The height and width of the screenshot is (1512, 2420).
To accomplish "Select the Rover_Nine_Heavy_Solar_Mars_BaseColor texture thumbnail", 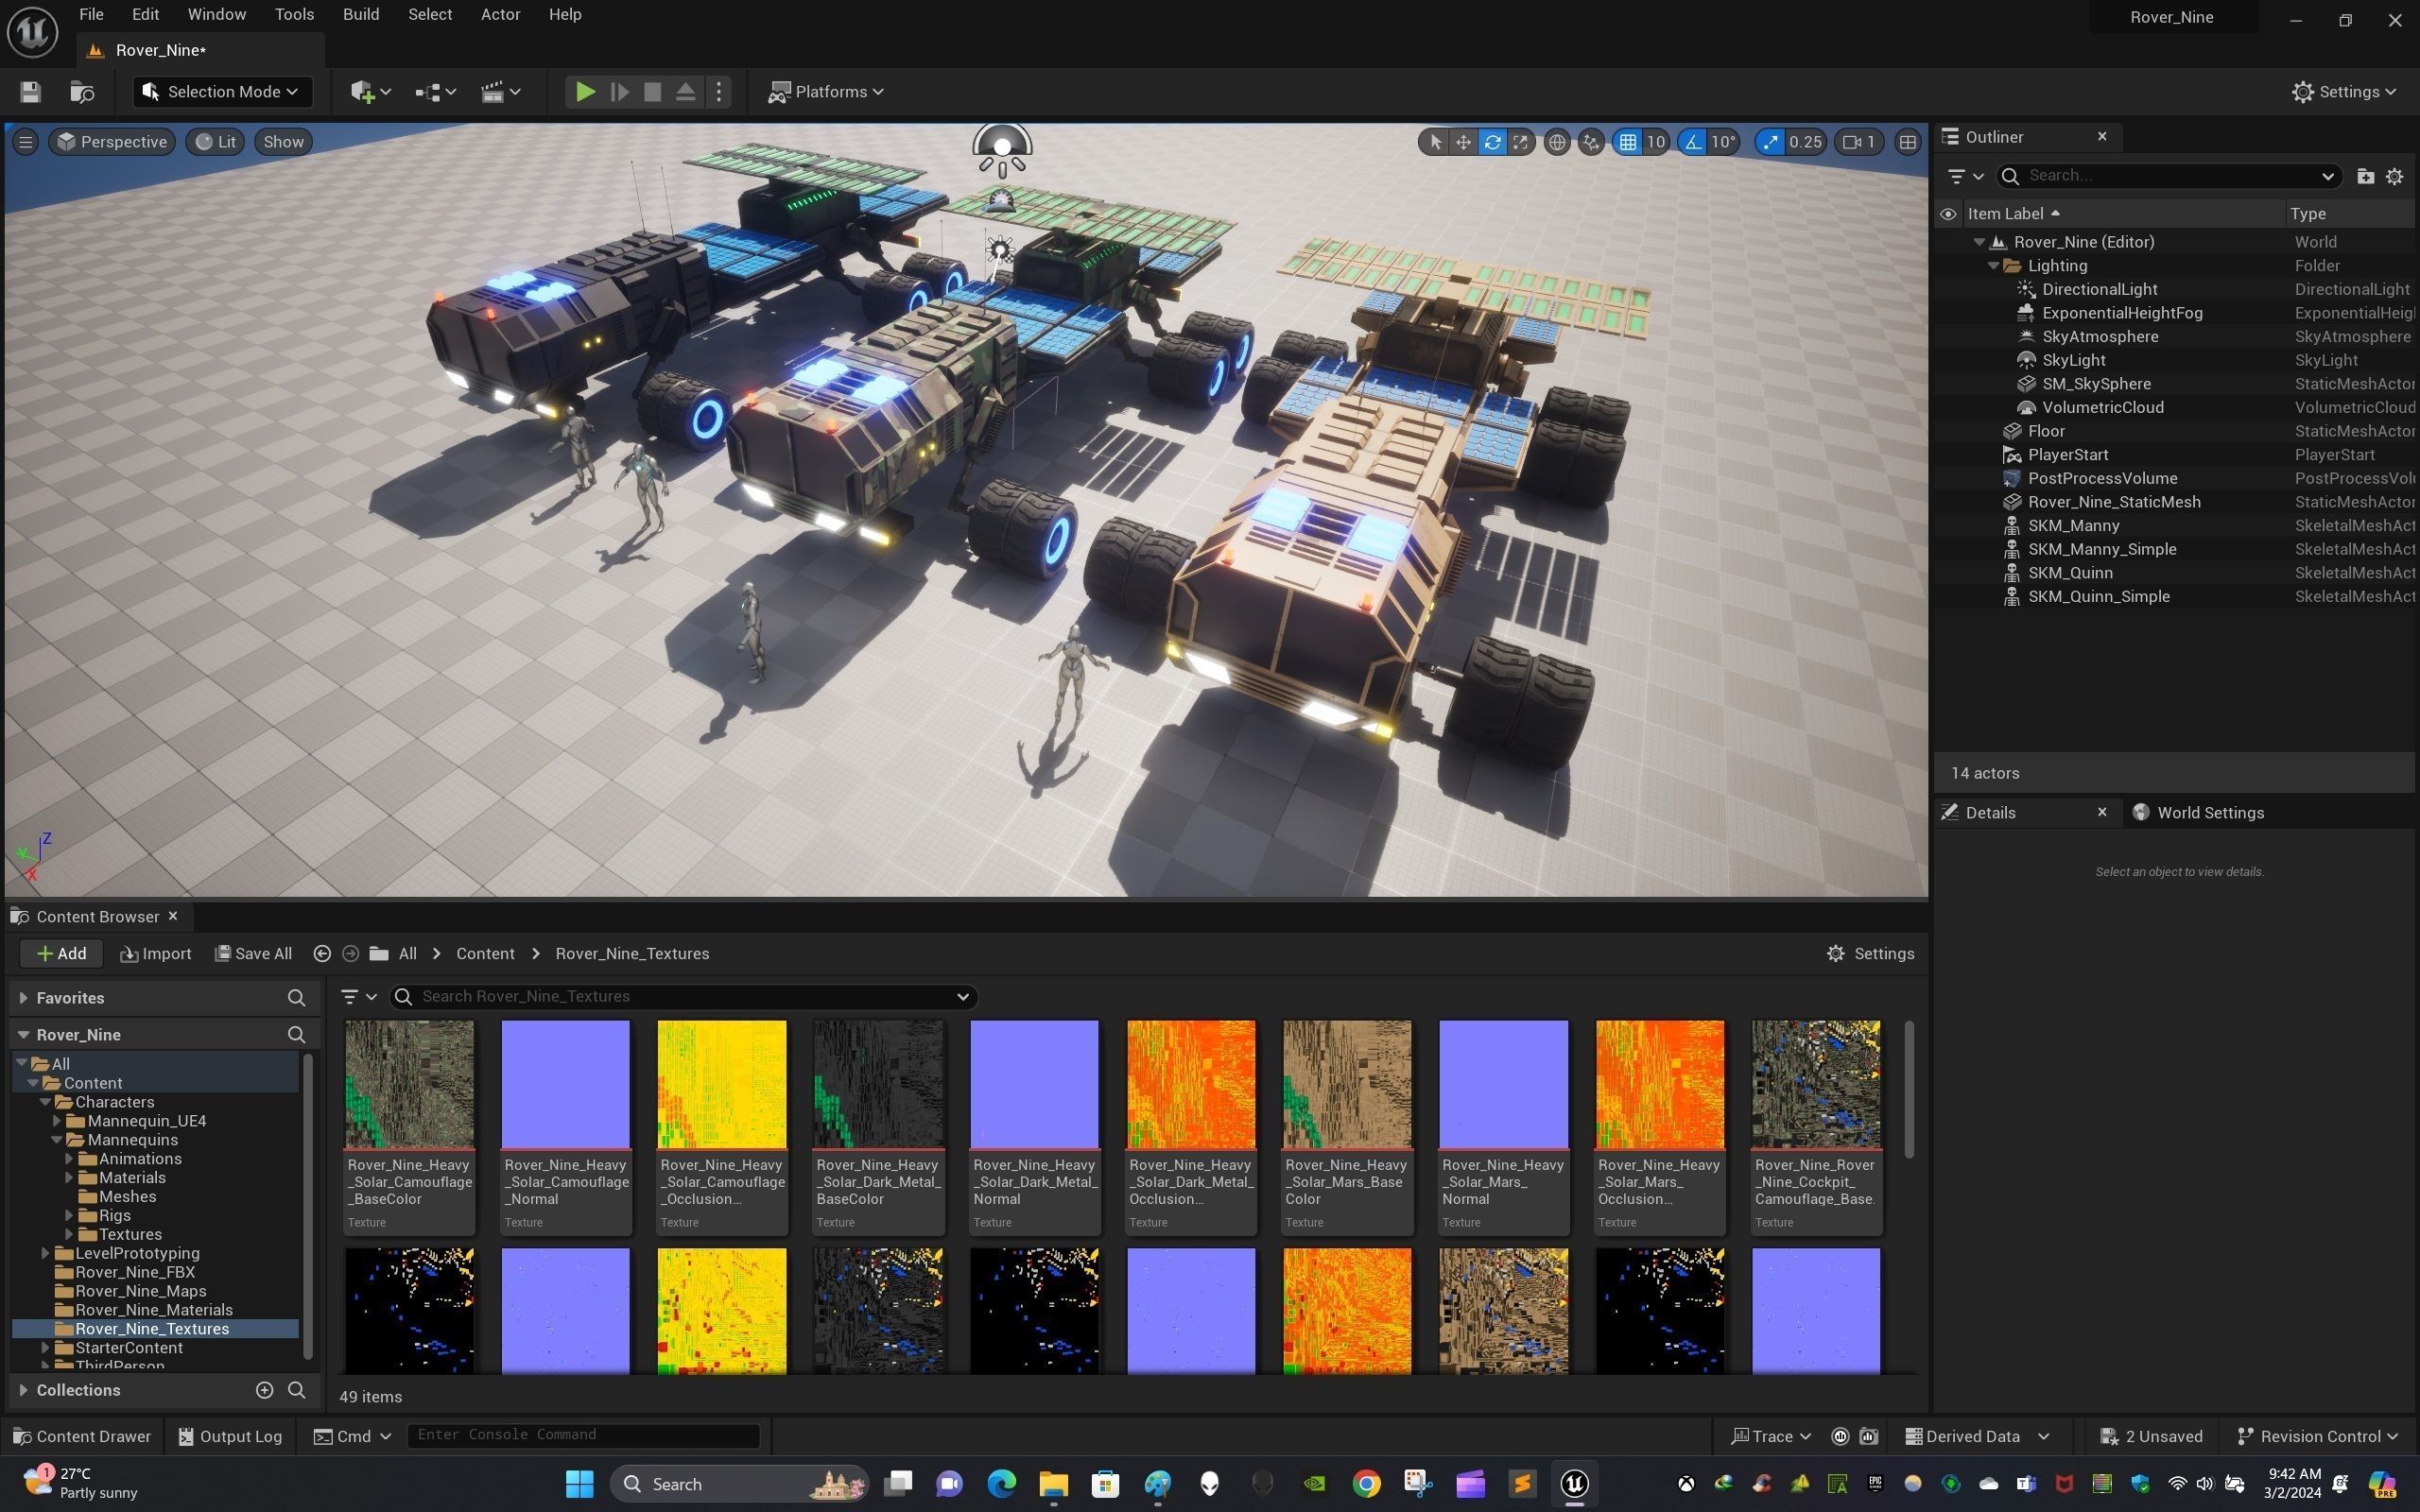I will (1346, 1084).
